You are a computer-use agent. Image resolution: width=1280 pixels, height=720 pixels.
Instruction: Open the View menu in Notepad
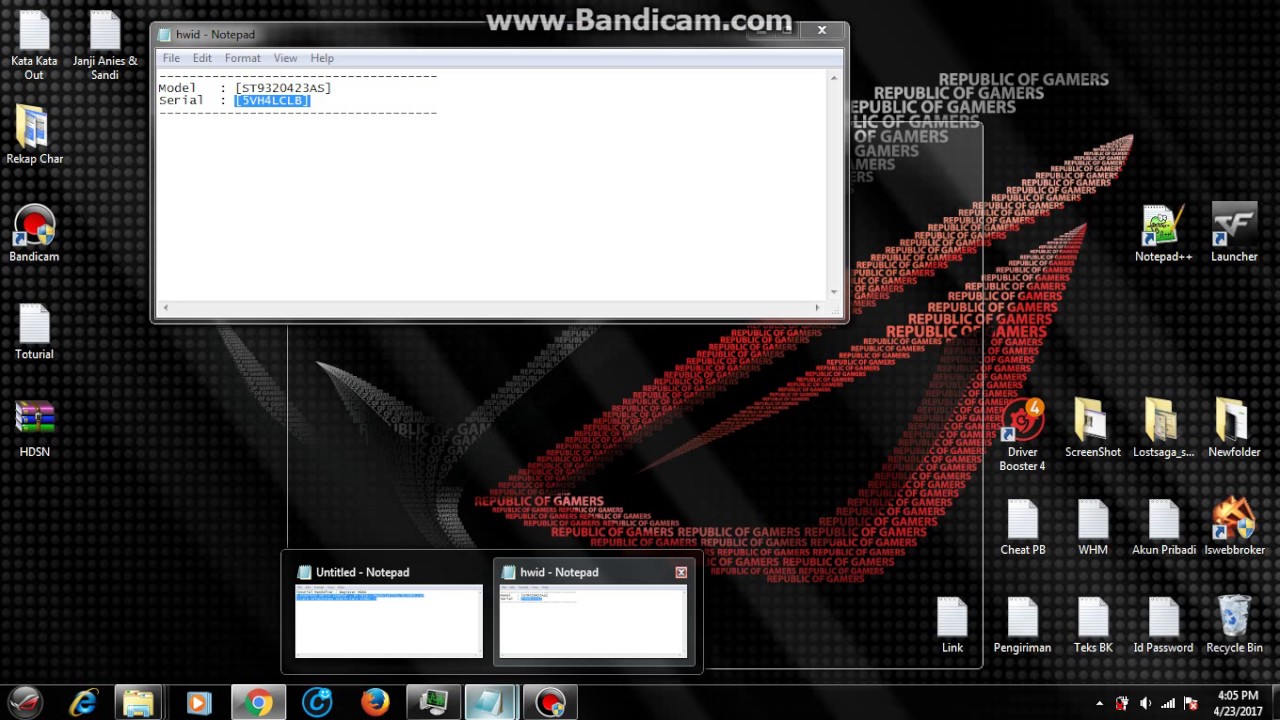[285, 58]
